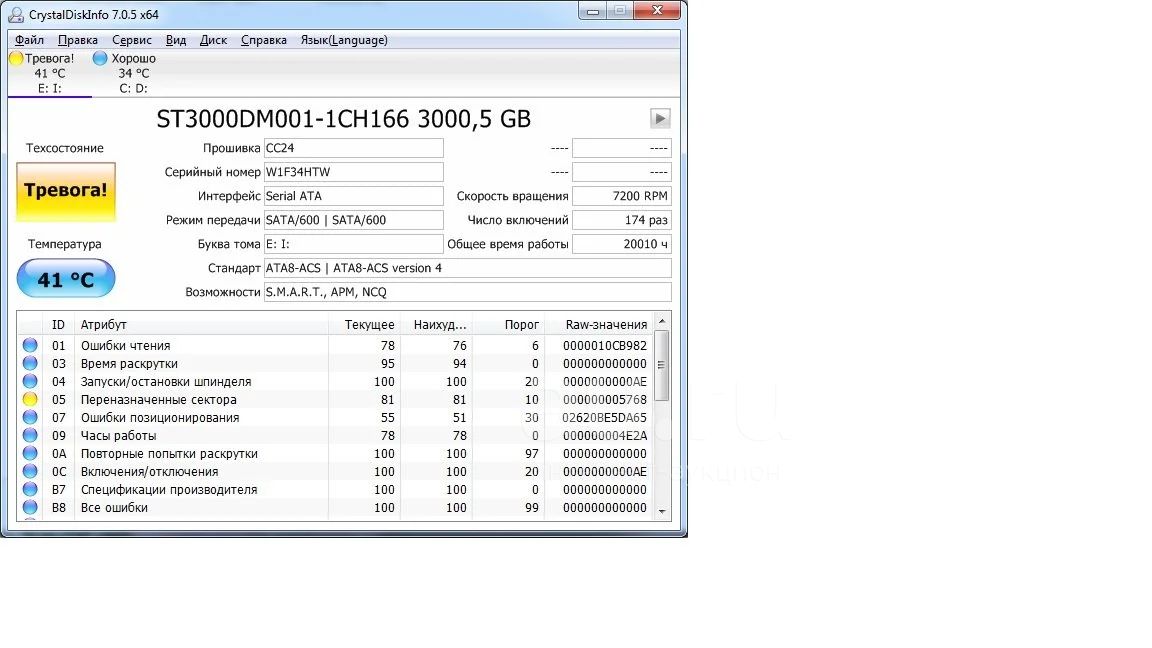Click the blue status circle for Хорошо disk

(100, 58)
